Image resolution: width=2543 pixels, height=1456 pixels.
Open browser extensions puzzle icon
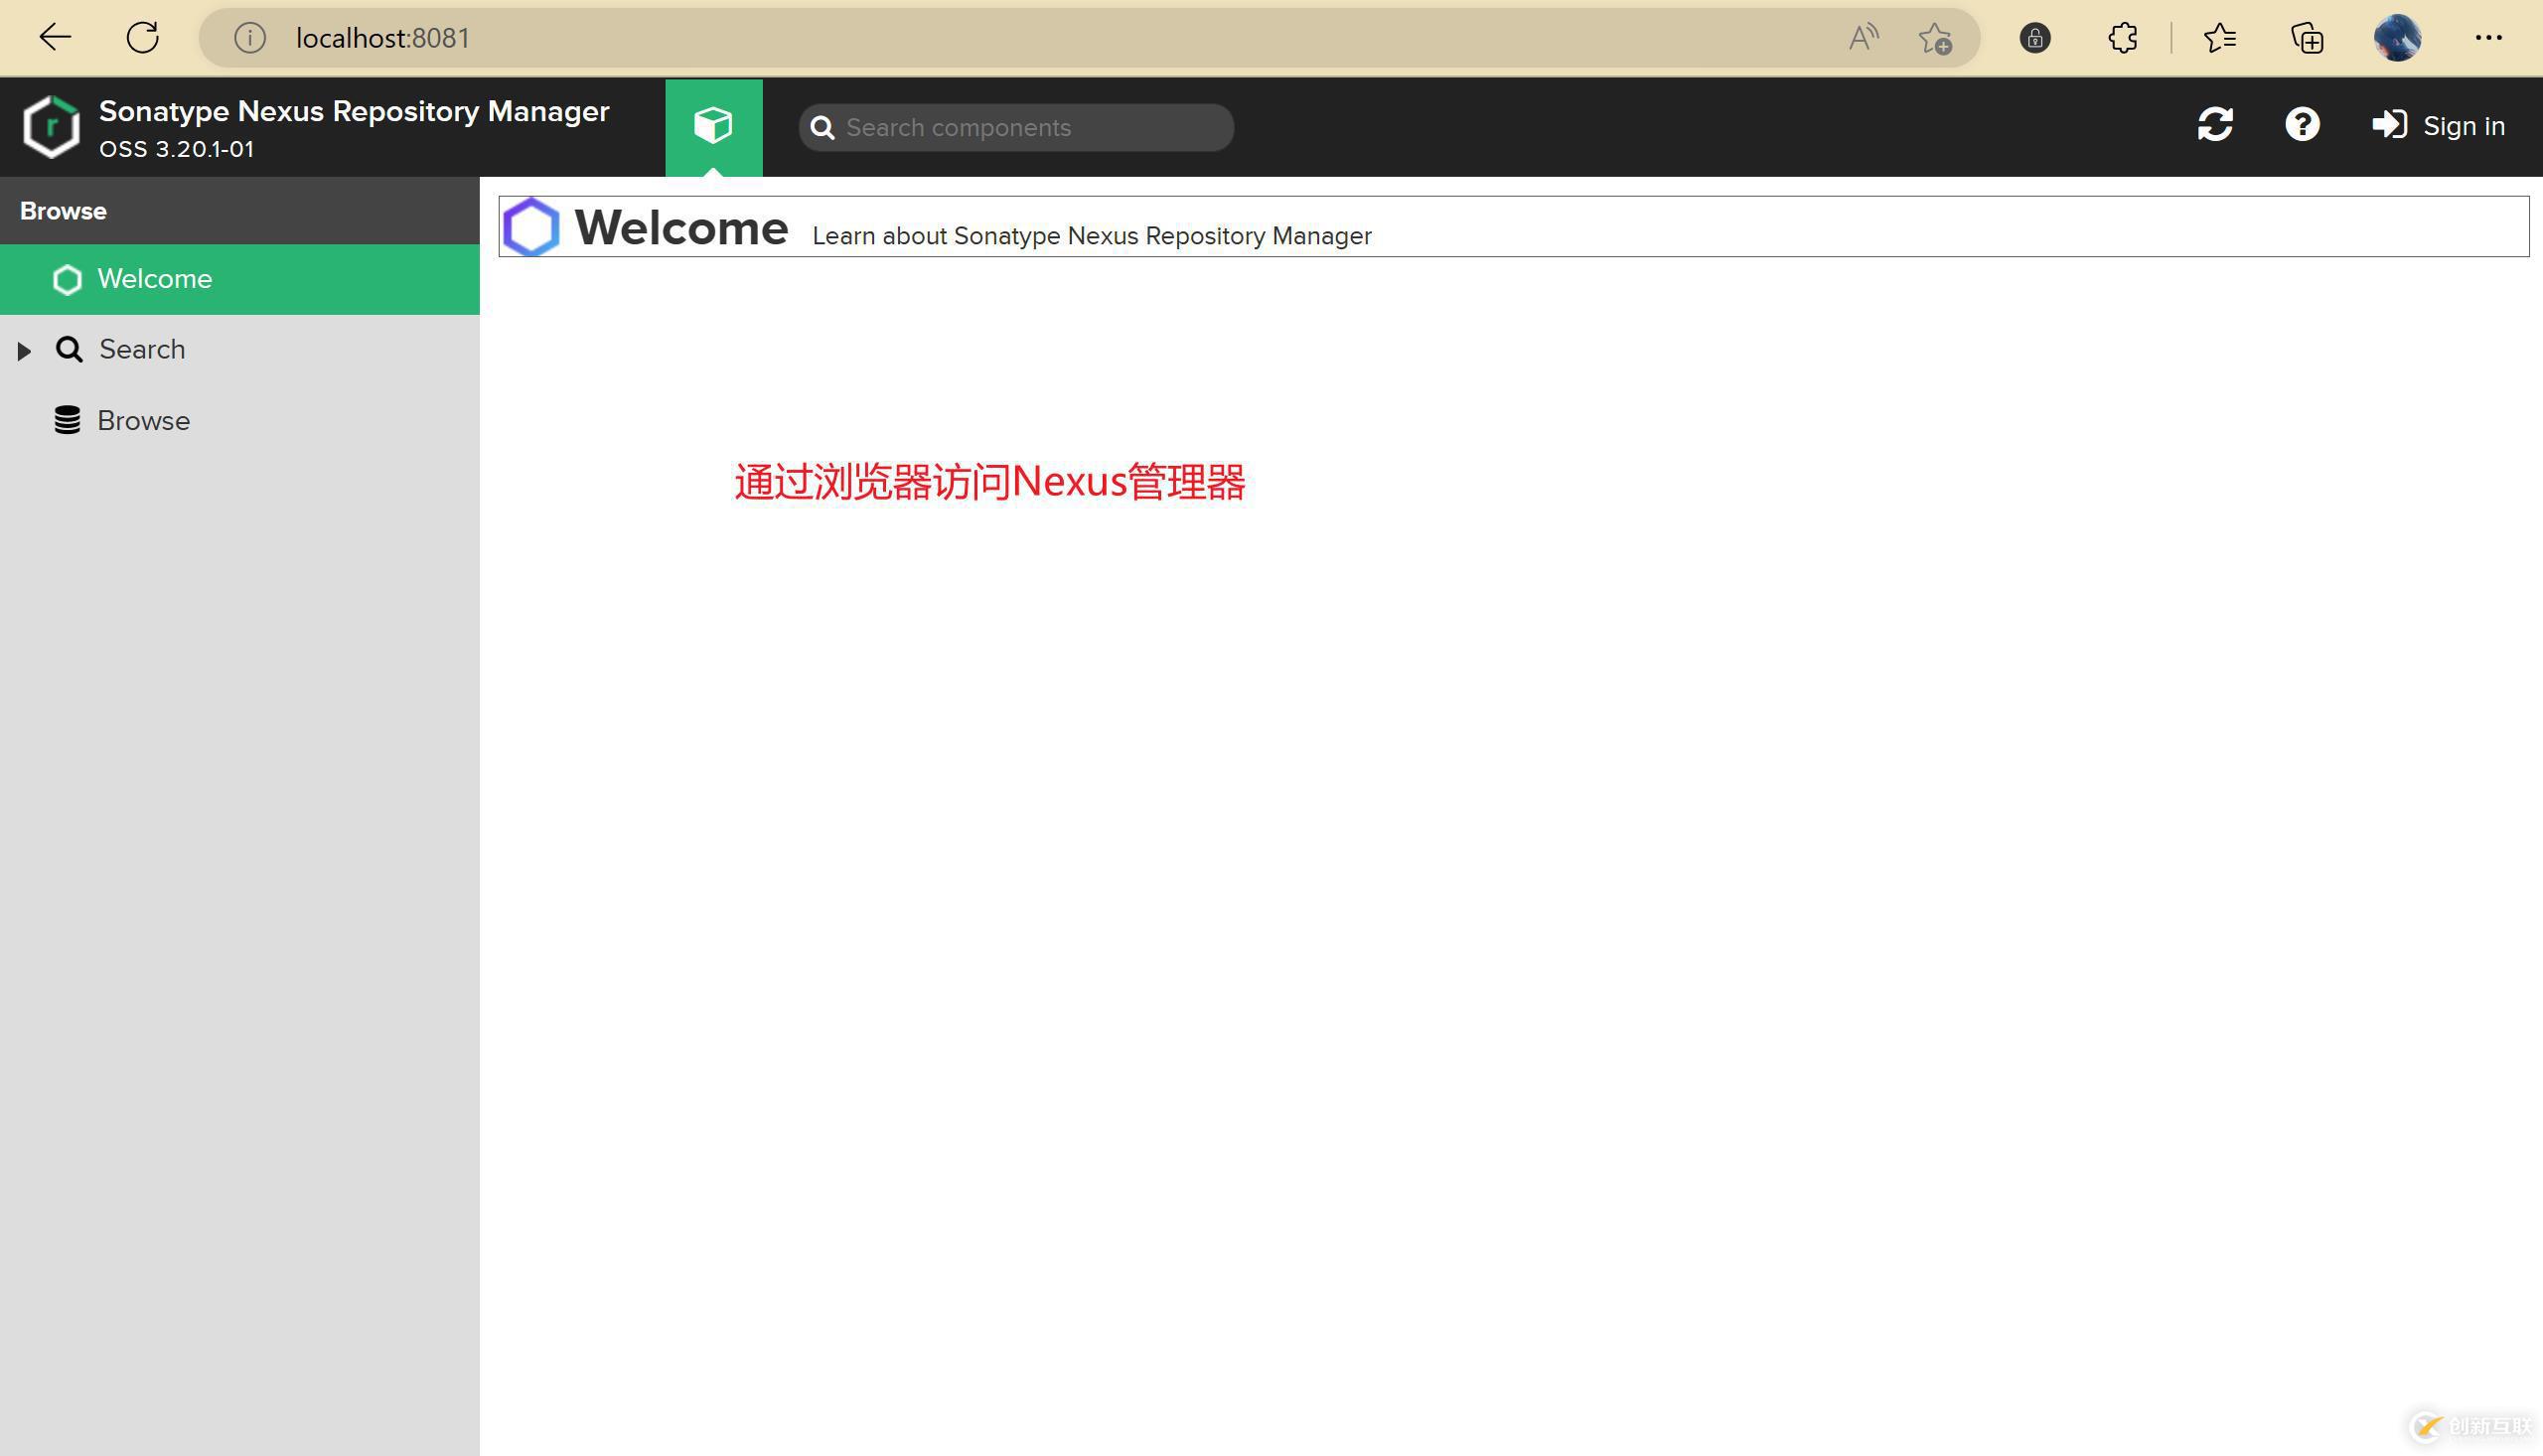click(2123, 38)
